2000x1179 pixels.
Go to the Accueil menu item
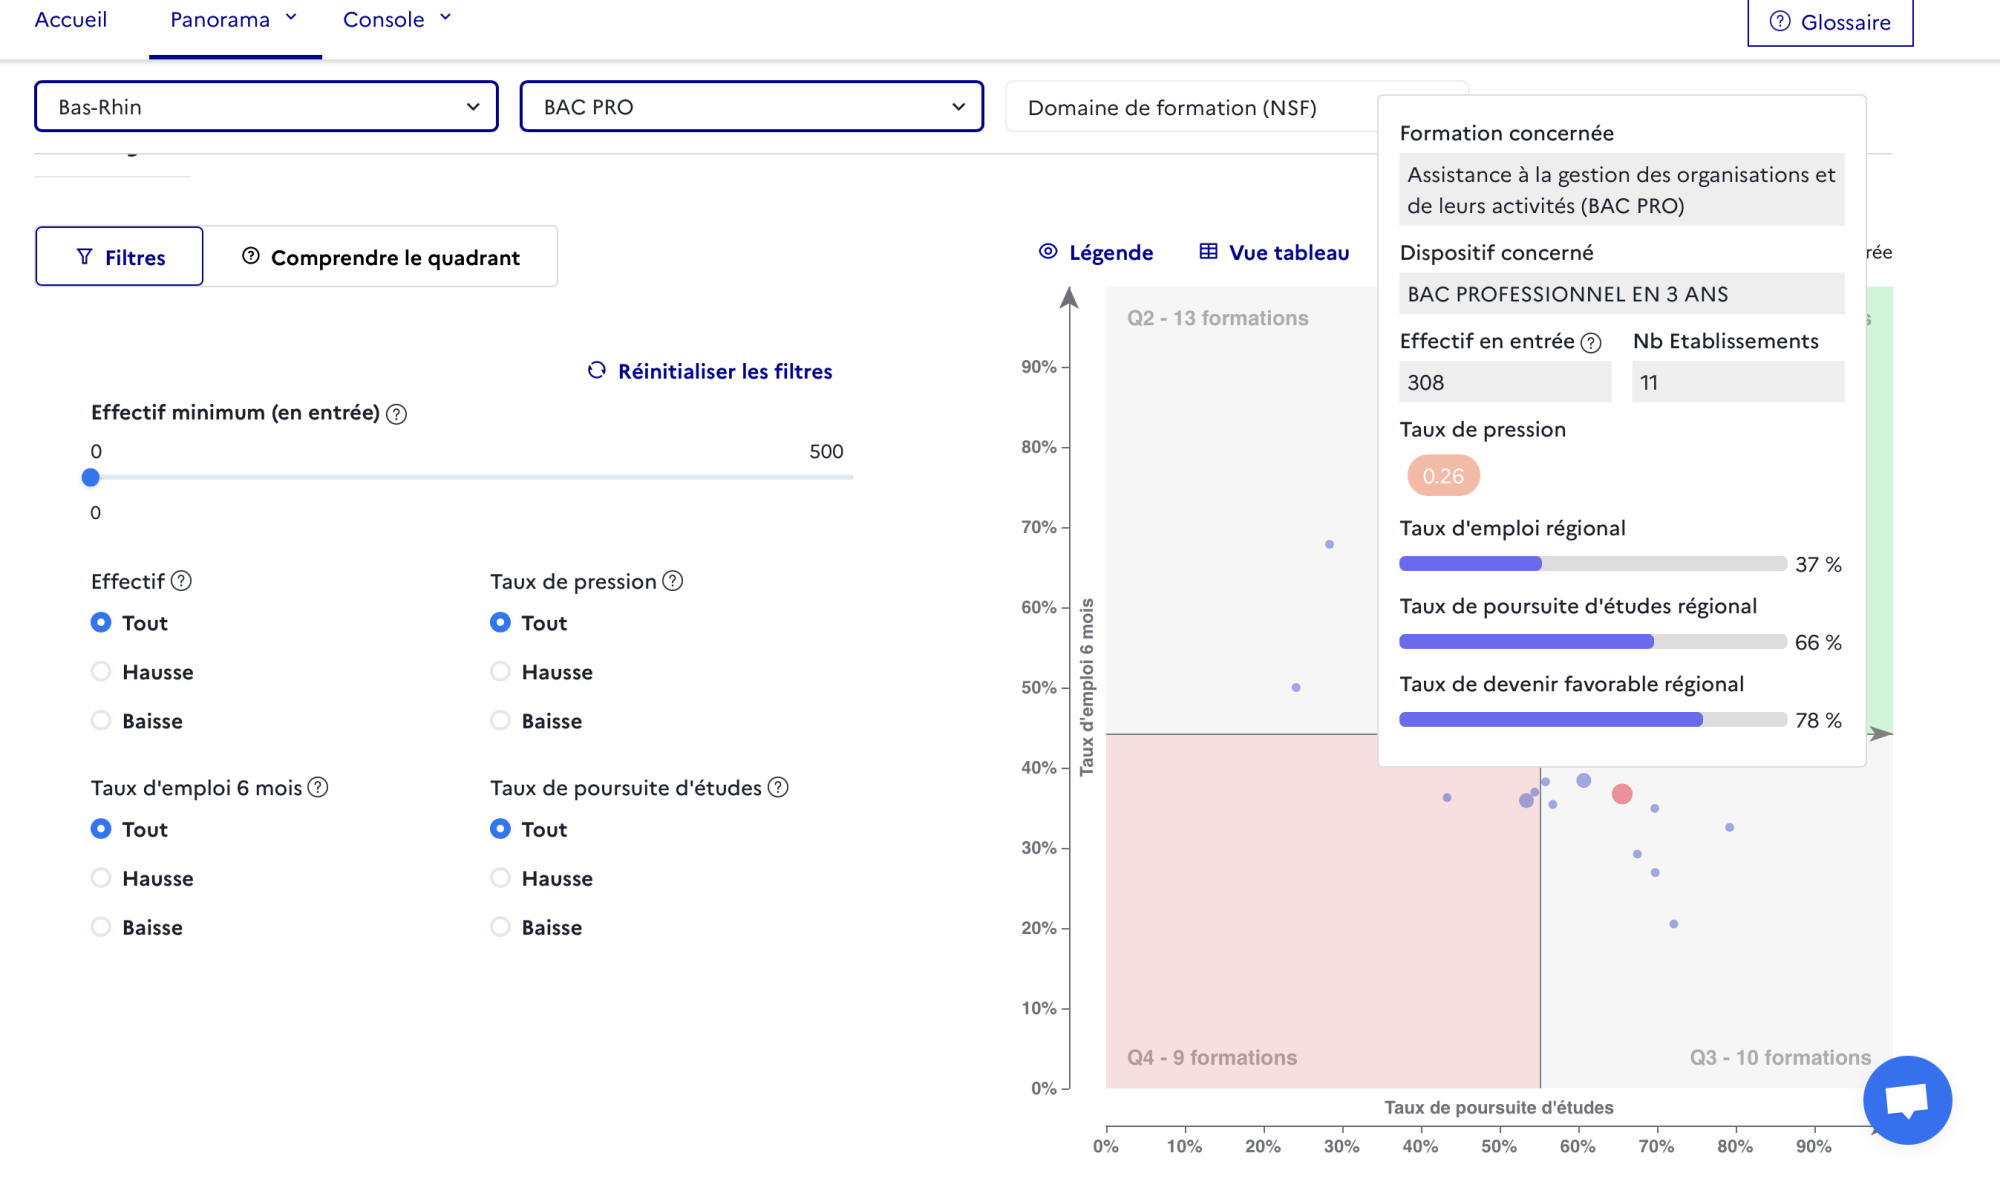pos(70,20)
